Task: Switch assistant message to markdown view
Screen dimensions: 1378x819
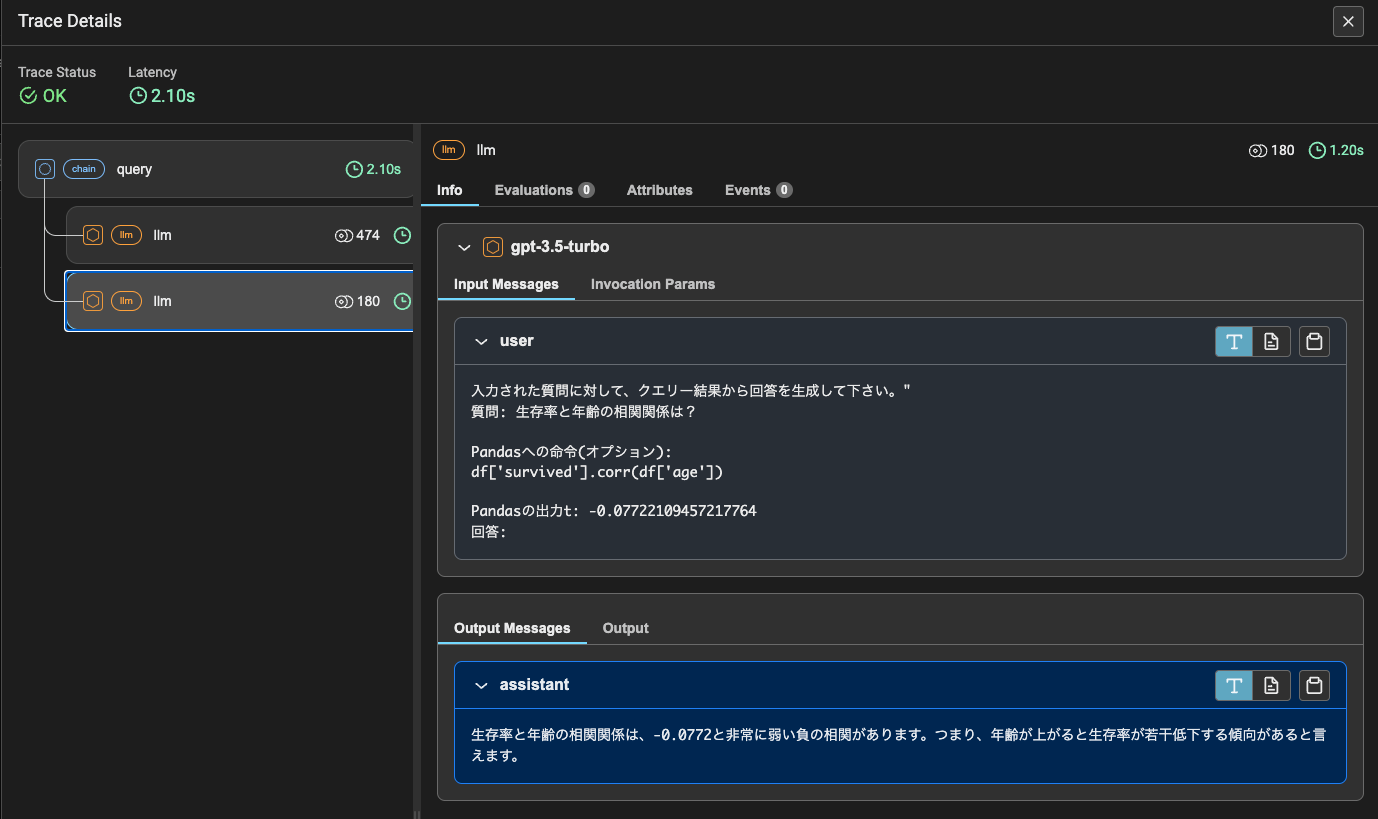Action: point(1271,685)
